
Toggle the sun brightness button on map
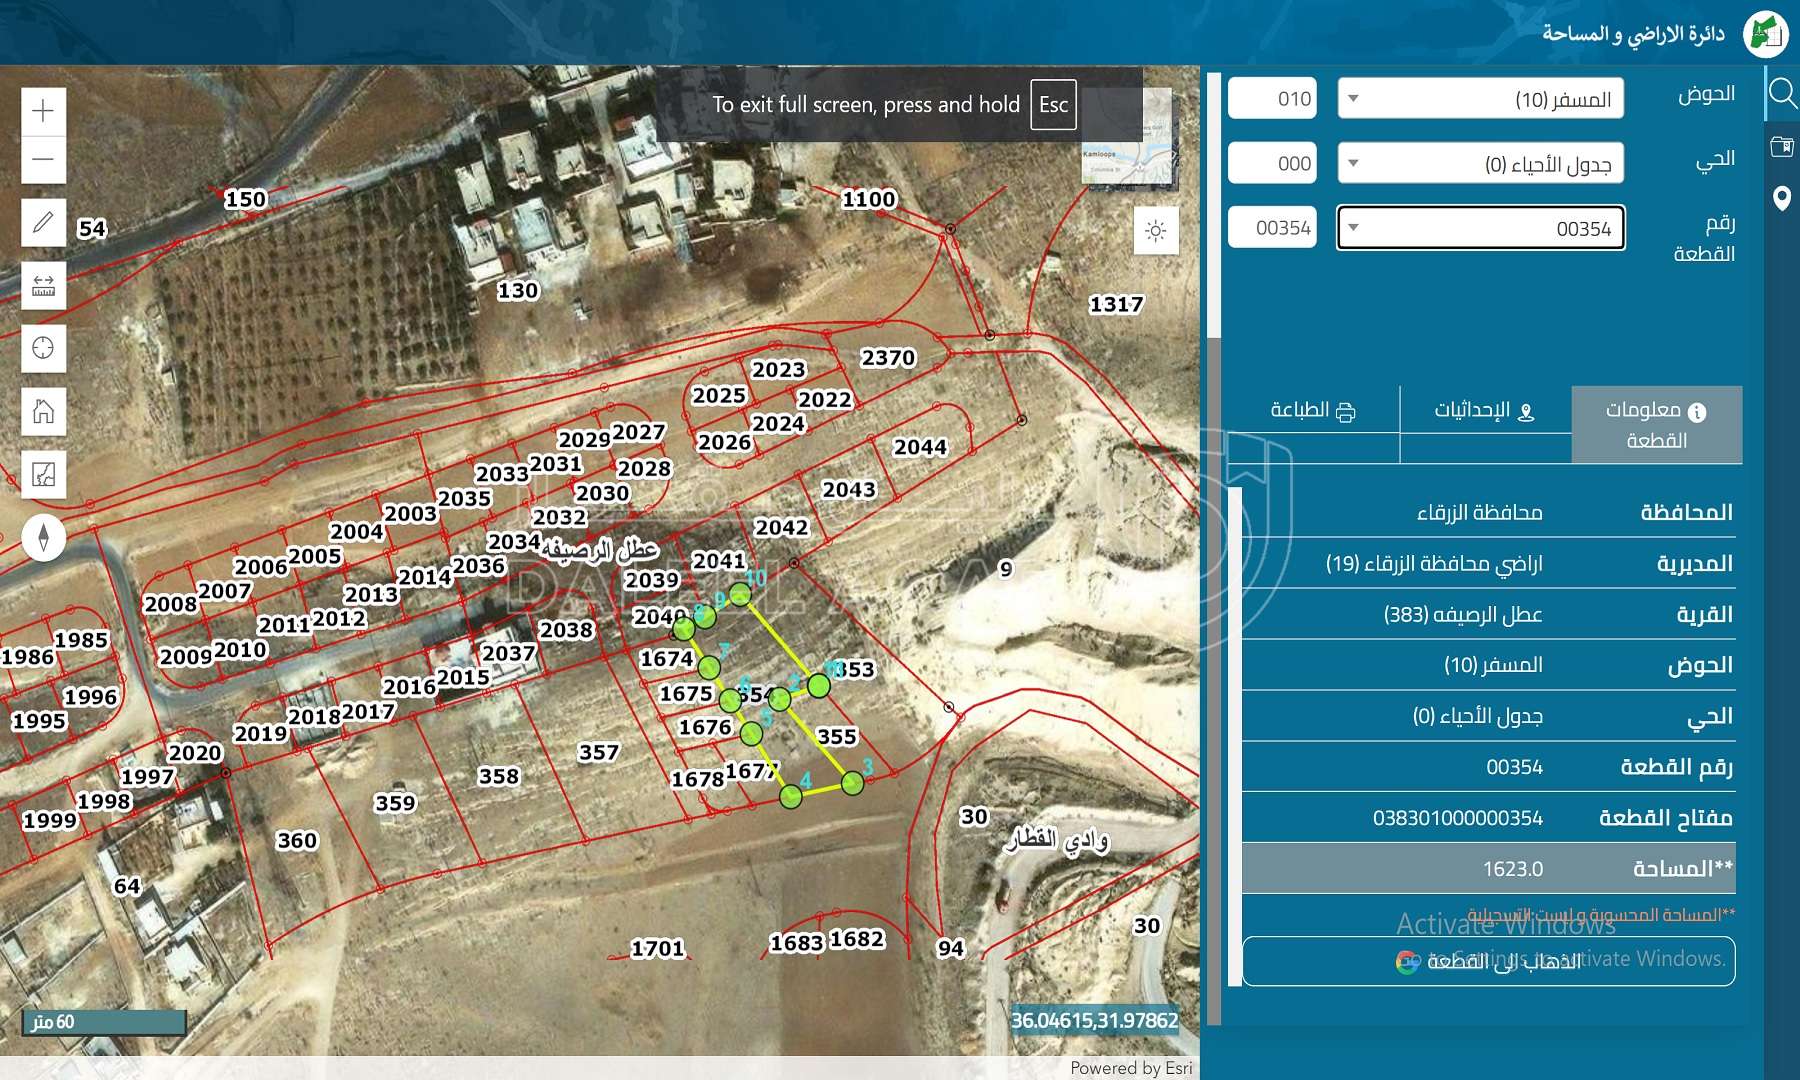pyautogui.click(x=1156, y=231)
